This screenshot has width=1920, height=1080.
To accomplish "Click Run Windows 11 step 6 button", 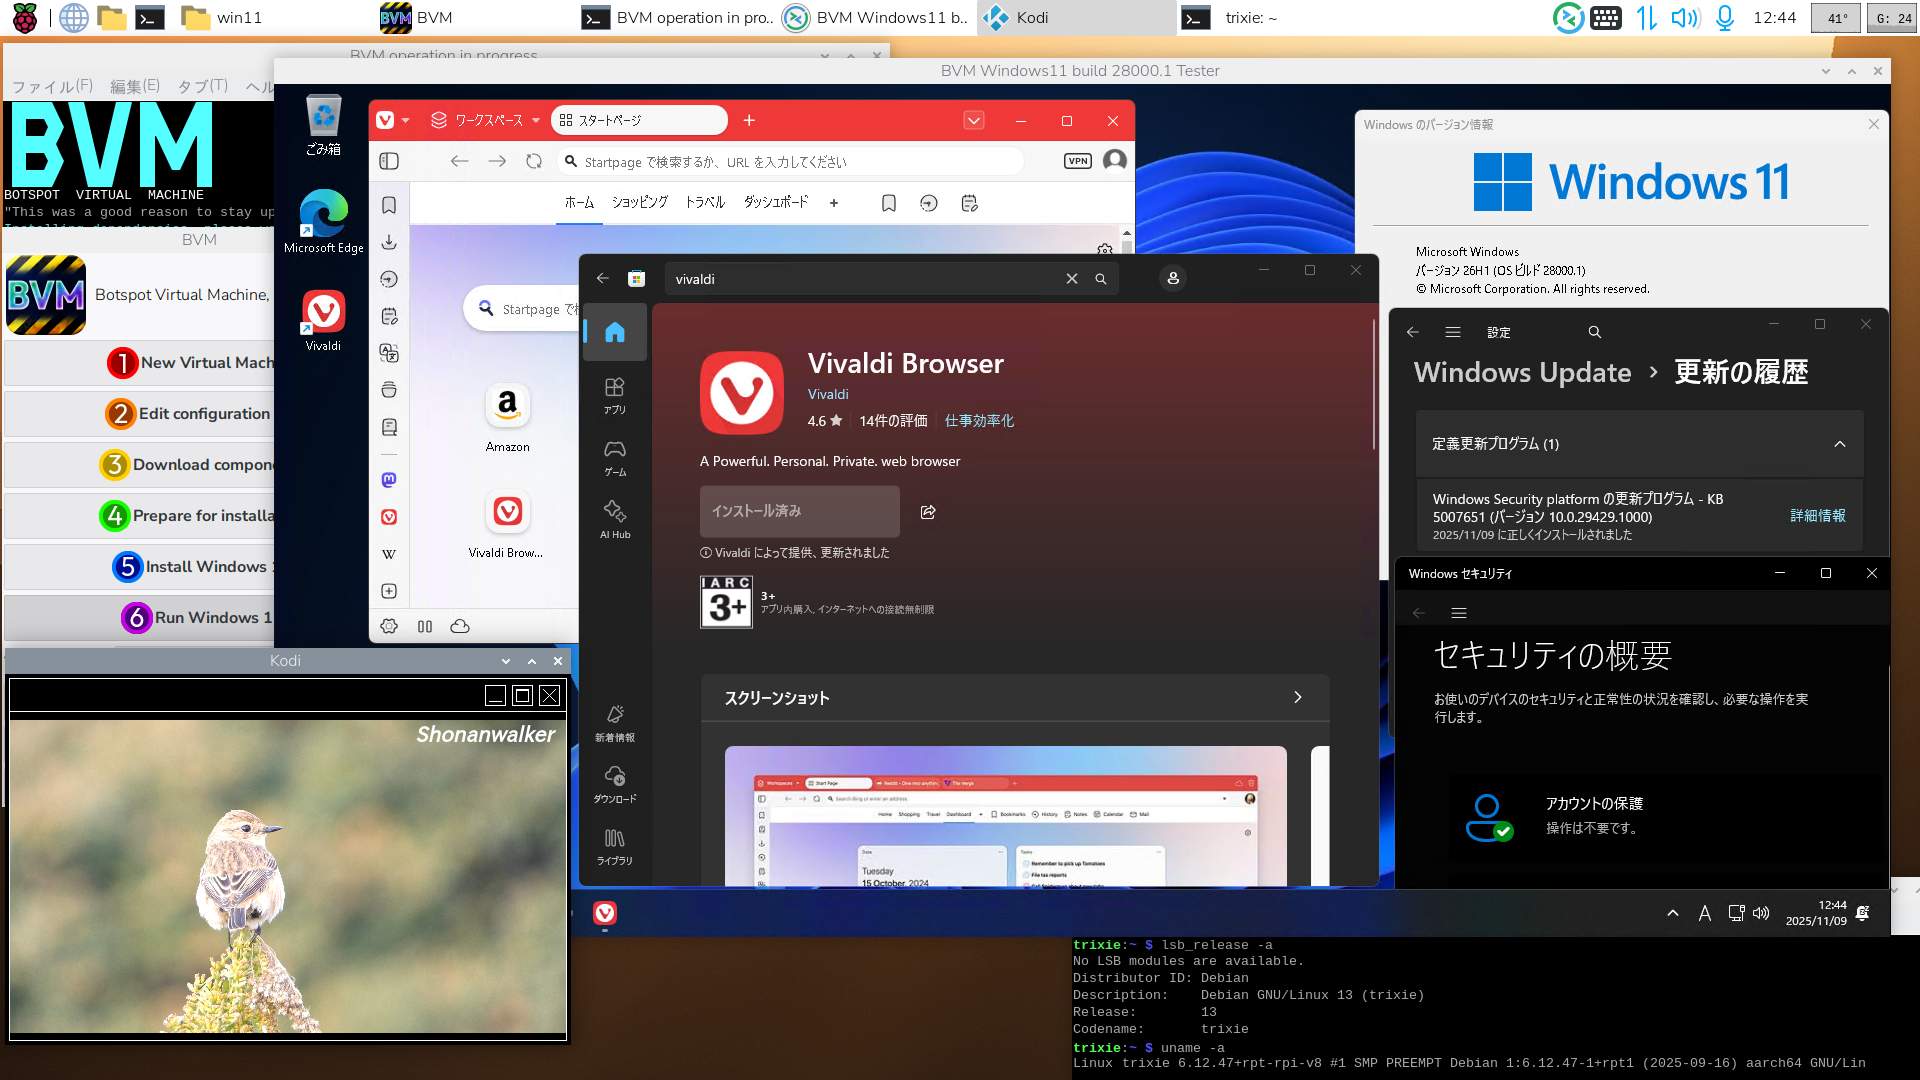I will 200,617.
